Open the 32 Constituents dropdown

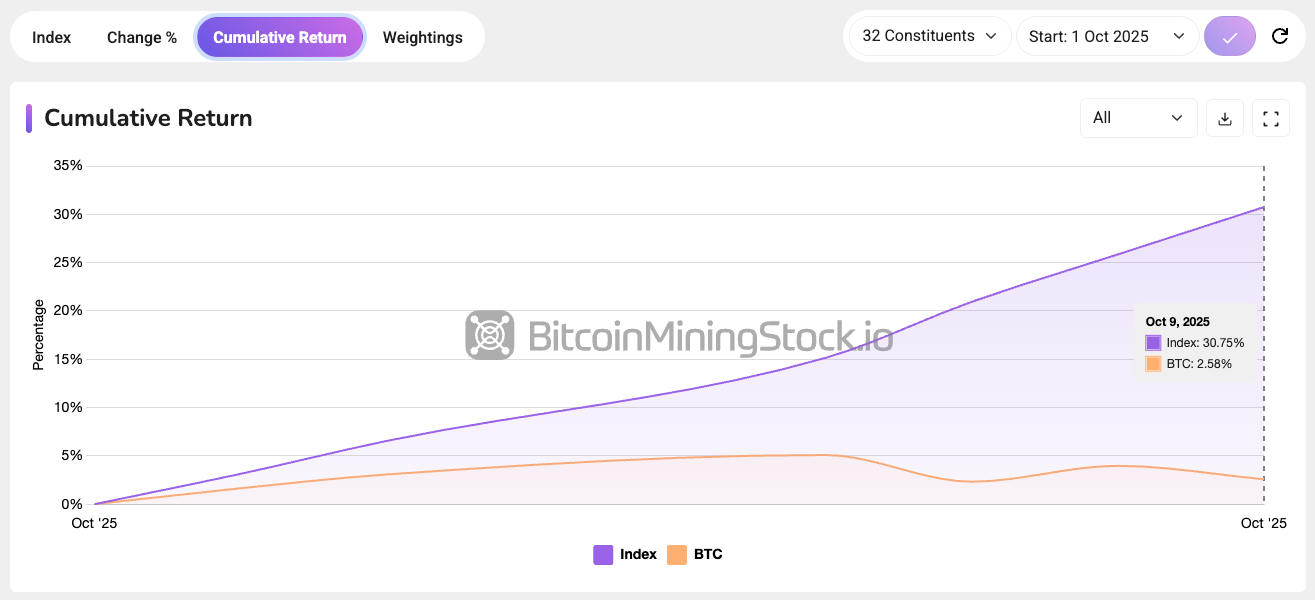pos(929,36)
